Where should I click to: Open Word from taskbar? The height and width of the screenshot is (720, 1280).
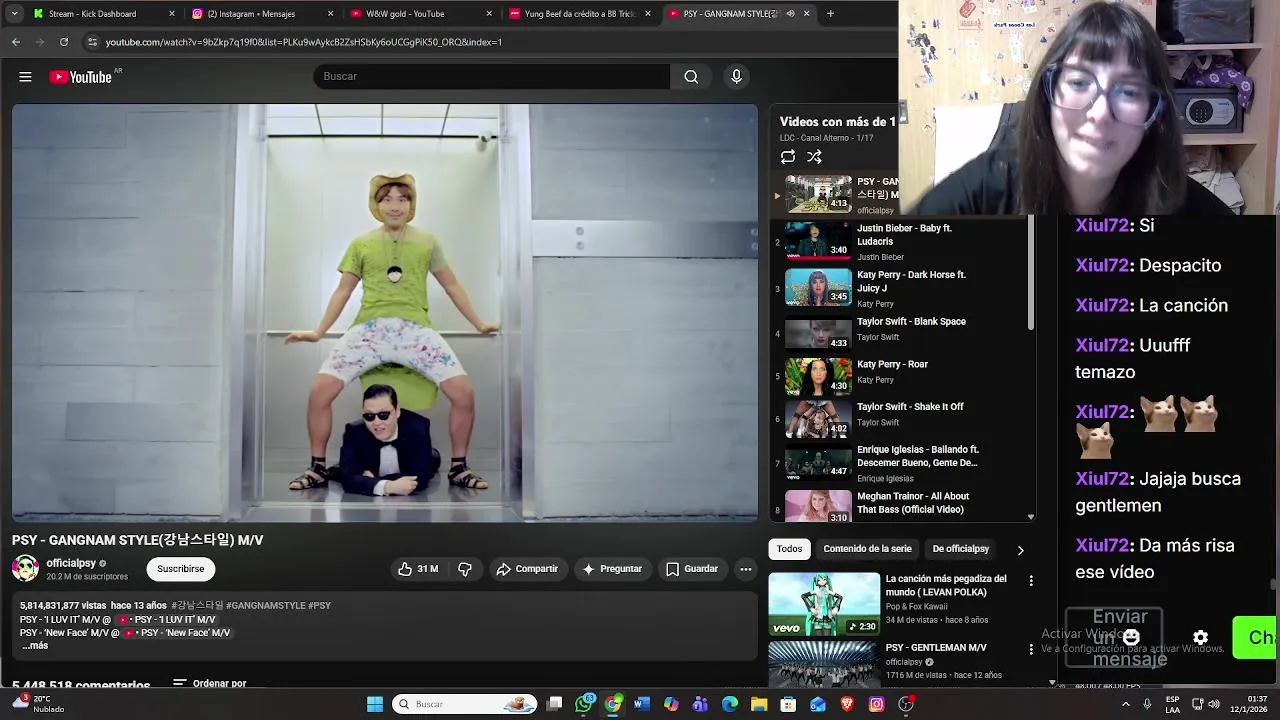pyautogui.click(x=642, y=704)
